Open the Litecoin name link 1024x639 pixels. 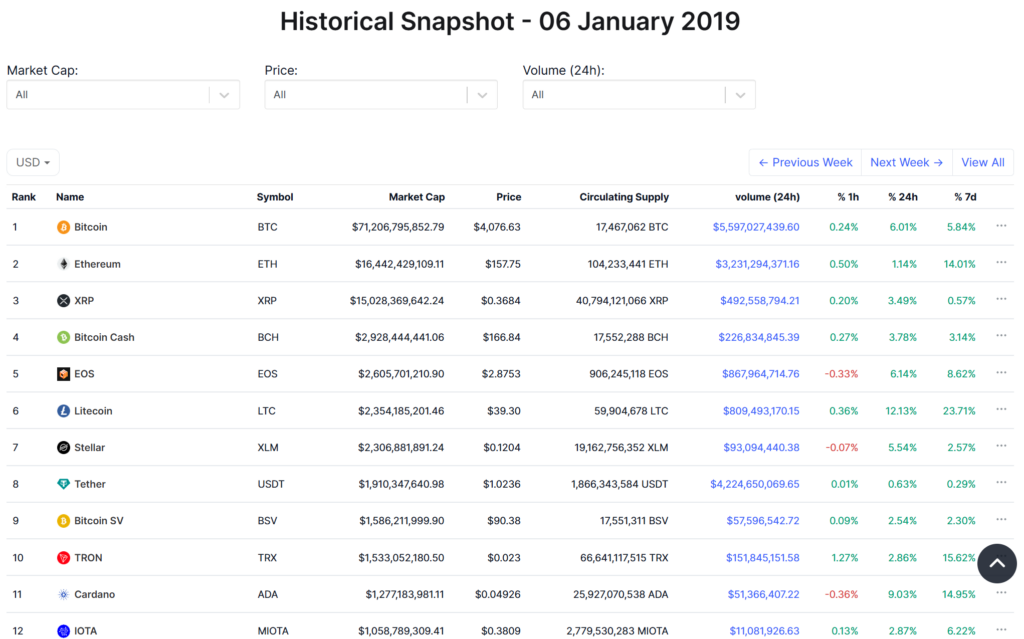tap(93, 411)
